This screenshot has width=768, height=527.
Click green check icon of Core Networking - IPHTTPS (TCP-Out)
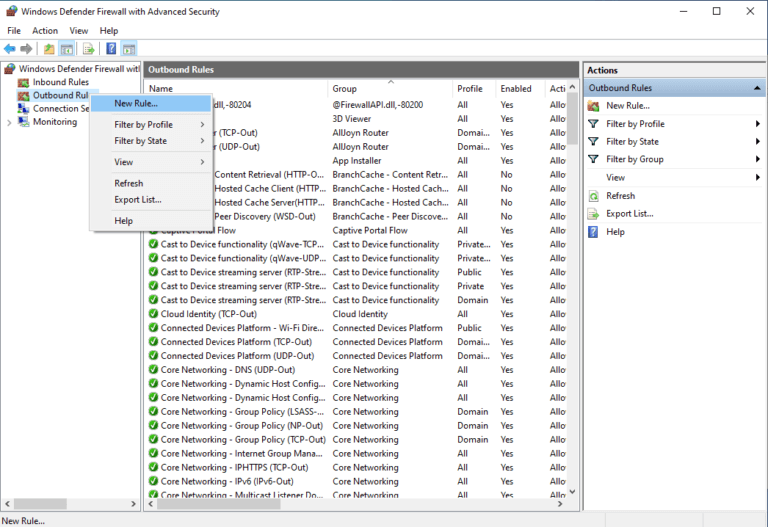click(x=153, y=467)
